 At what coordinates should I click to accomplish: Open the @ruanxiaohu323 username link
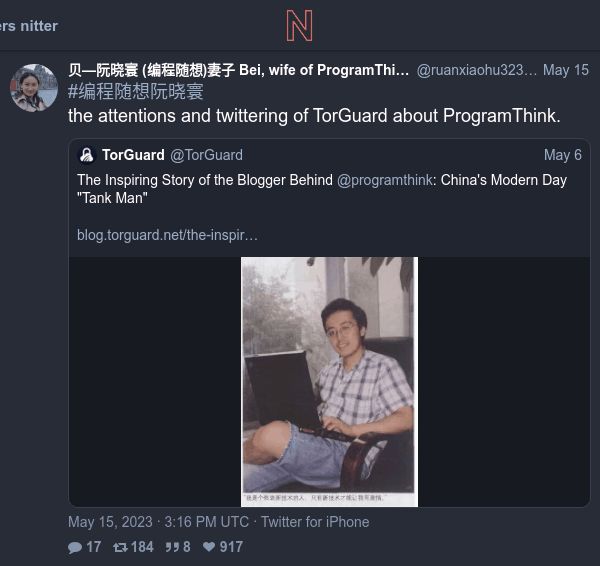(476, 70)
